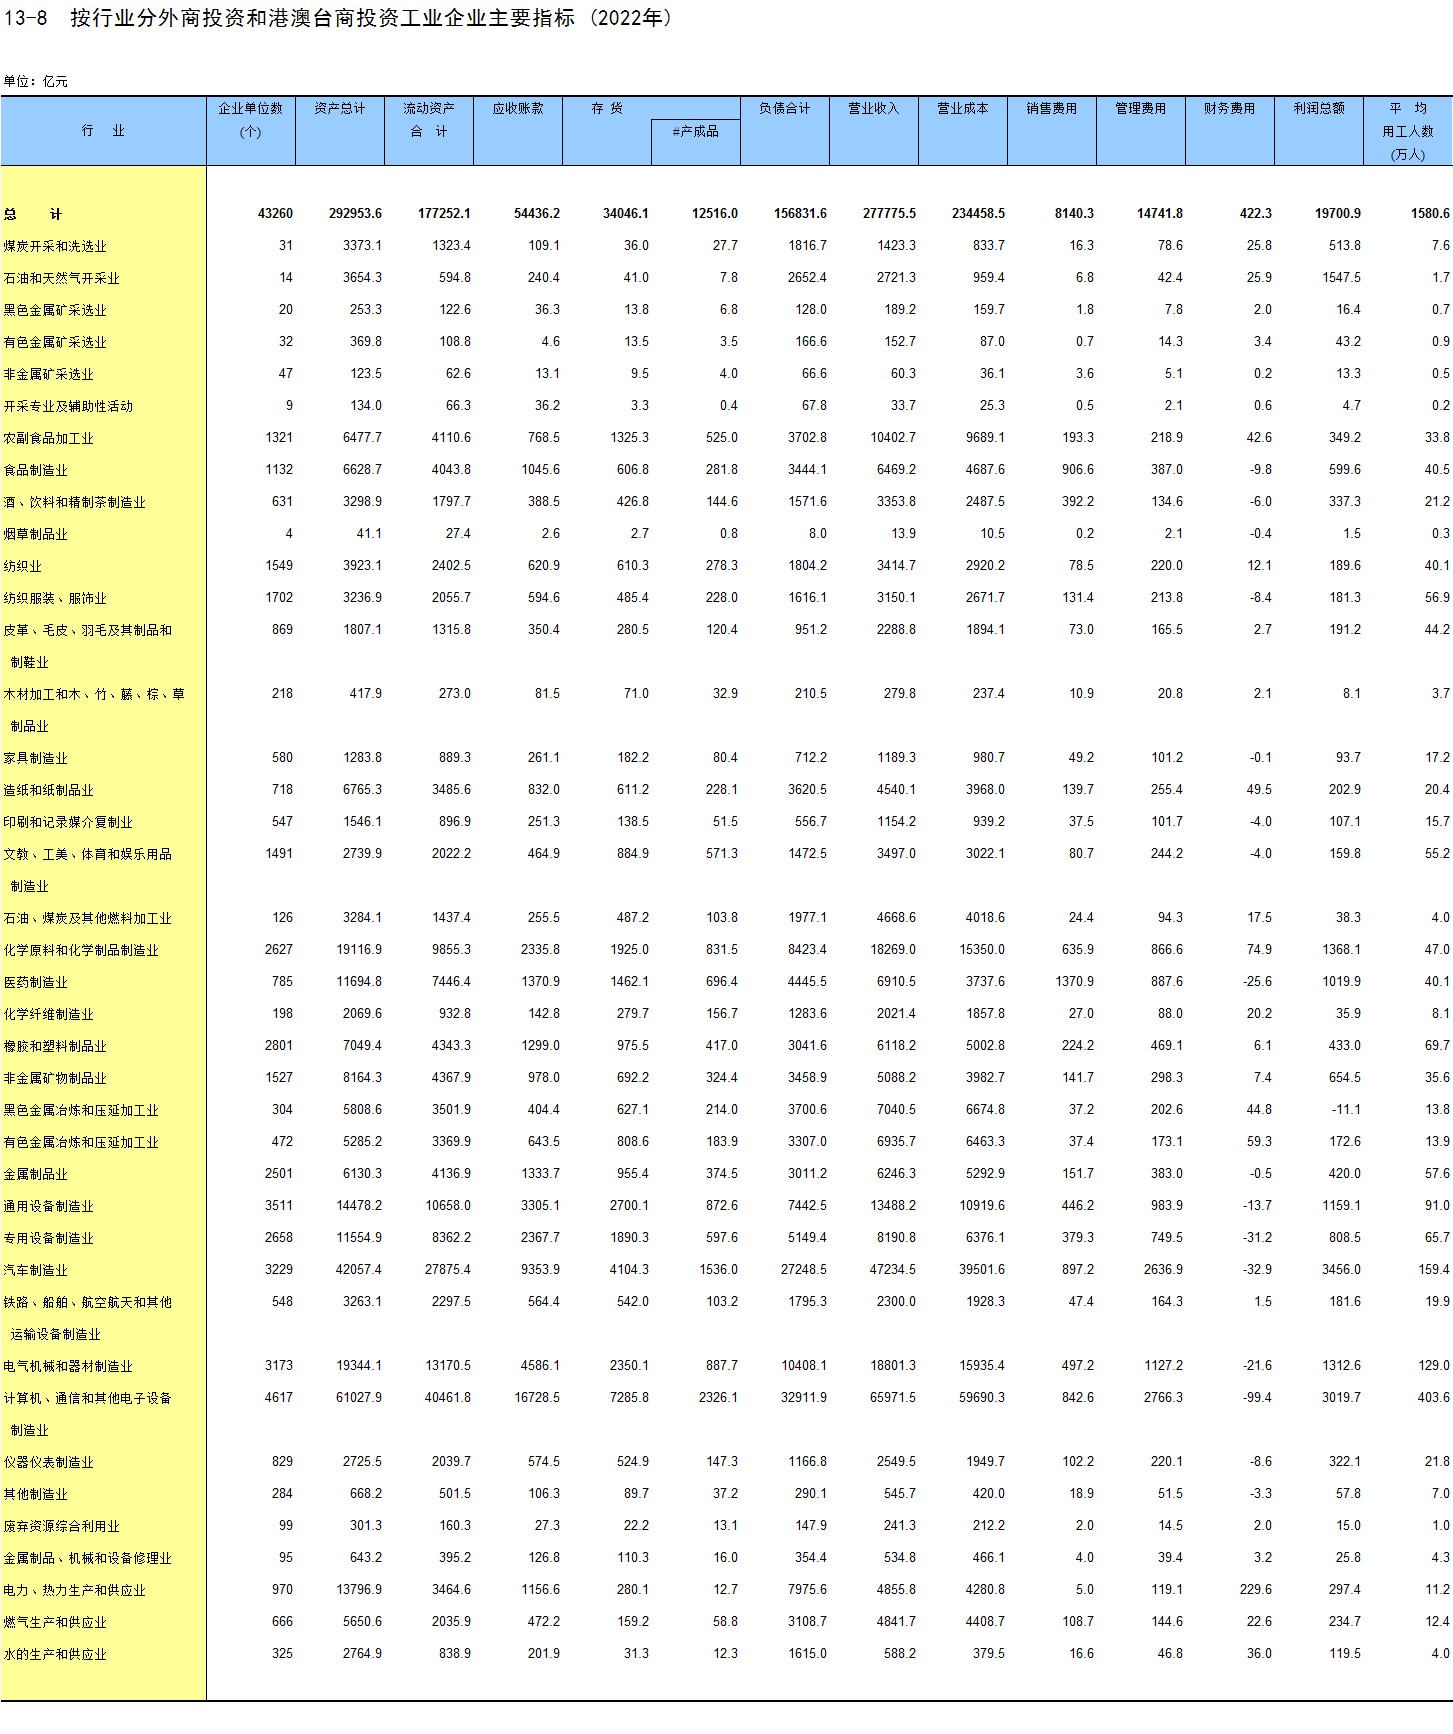Click the 通用设备制造业 row label
The height and width of the screenshot is (1734, 1453).
(49, 1206)
